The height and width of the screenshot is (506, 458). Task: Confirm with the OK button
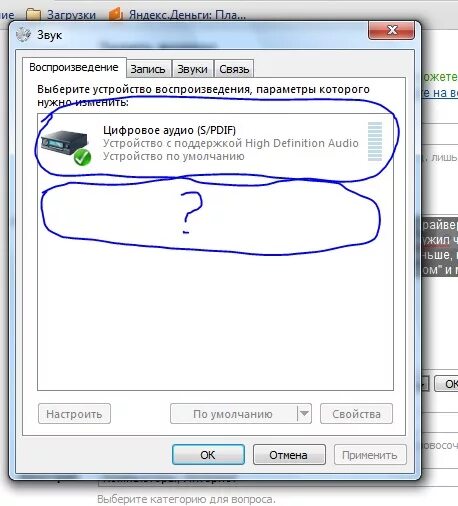click(208, 454)
